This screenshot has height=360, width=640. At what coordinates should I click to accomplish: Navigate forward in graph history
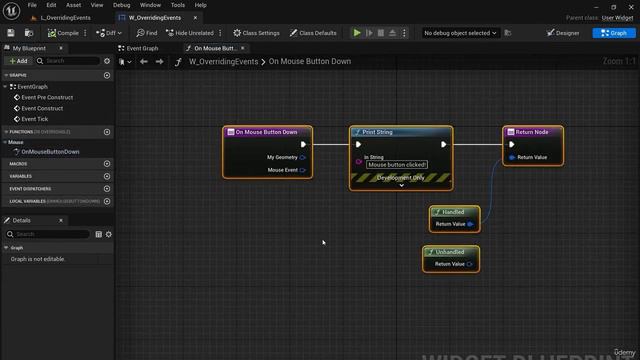click(160, 62)
